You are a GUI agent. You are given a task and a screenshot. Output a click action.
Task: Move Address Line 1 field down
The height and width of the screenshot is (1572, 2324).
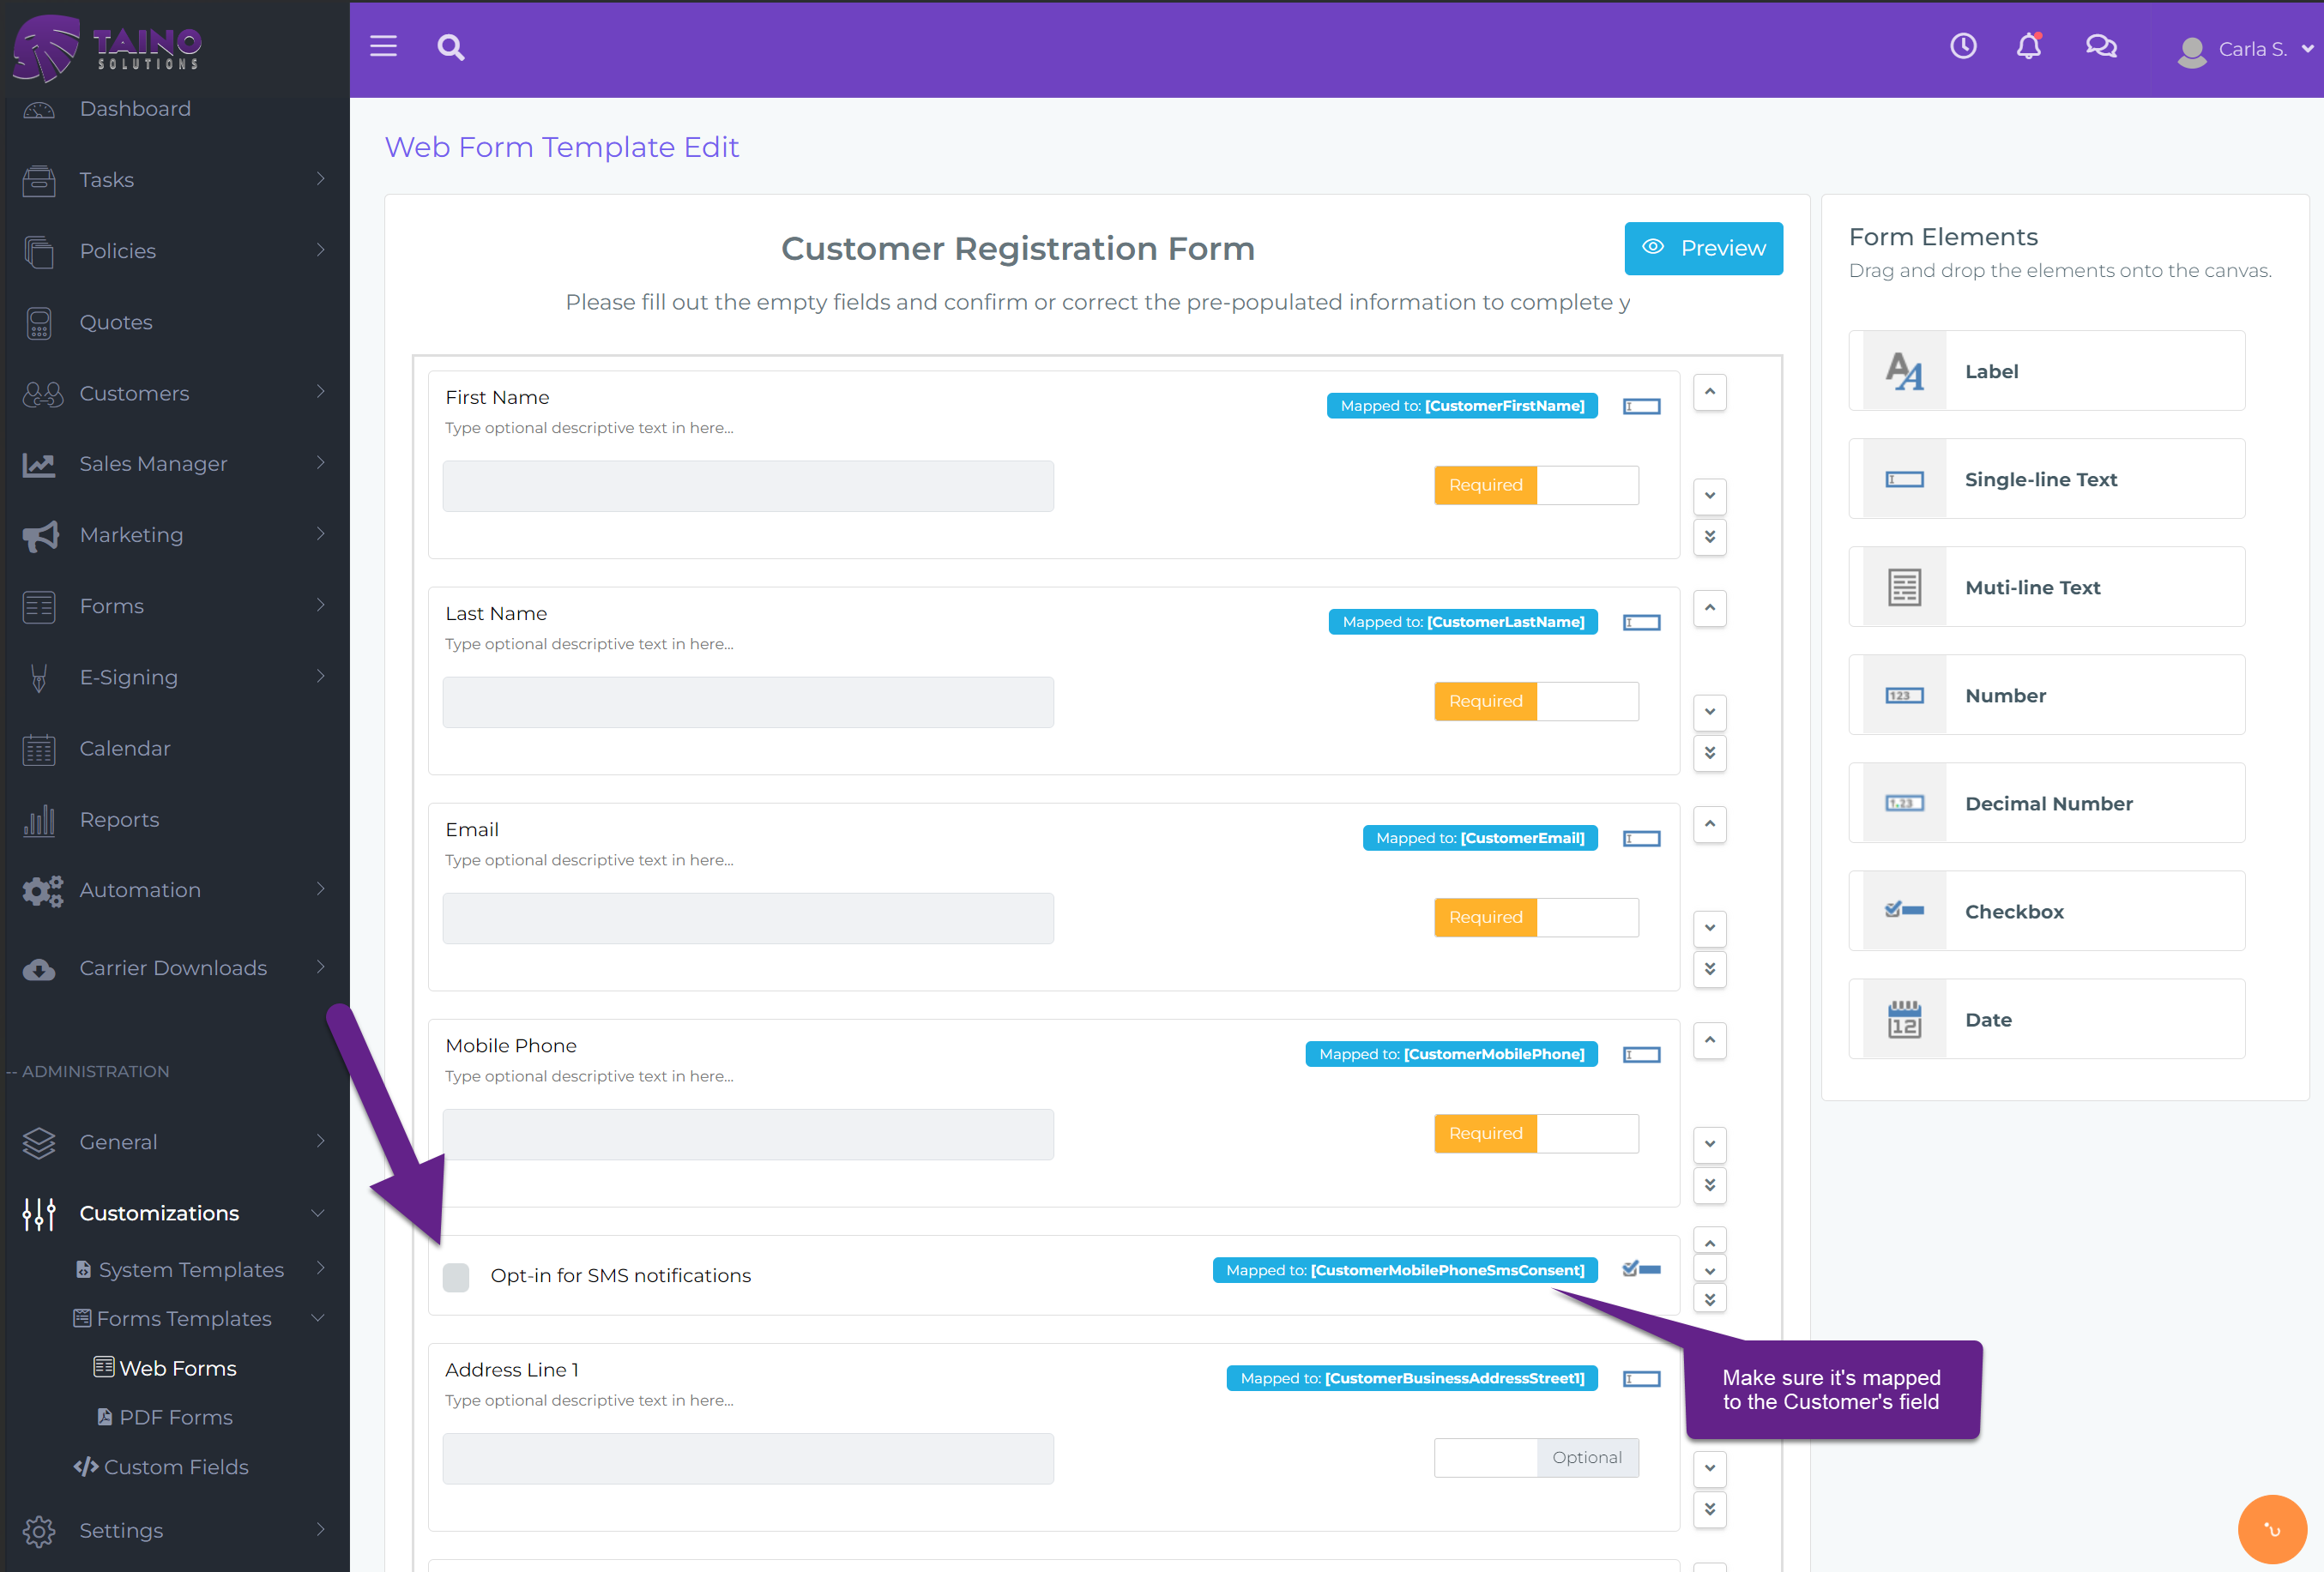click(x=1710, y=1468)
